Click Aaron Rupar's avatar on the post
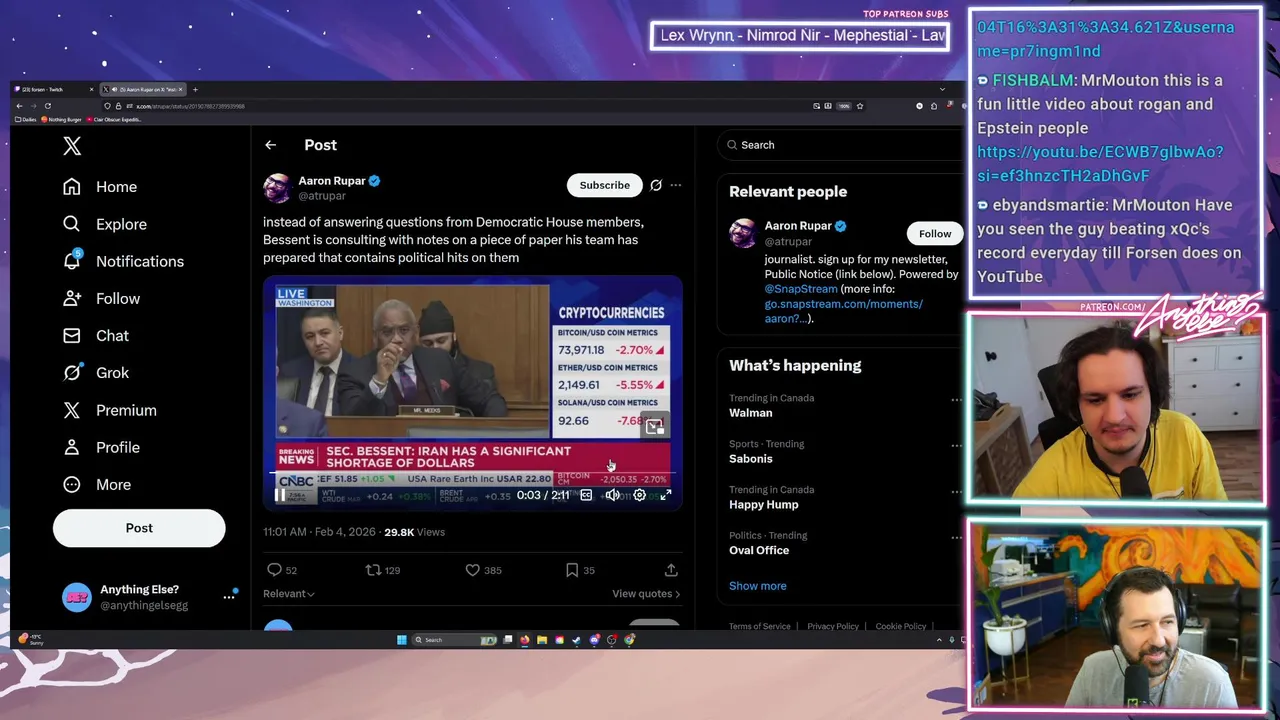The height and width of the screenshot is (720, 1280). tap(277, 188)
